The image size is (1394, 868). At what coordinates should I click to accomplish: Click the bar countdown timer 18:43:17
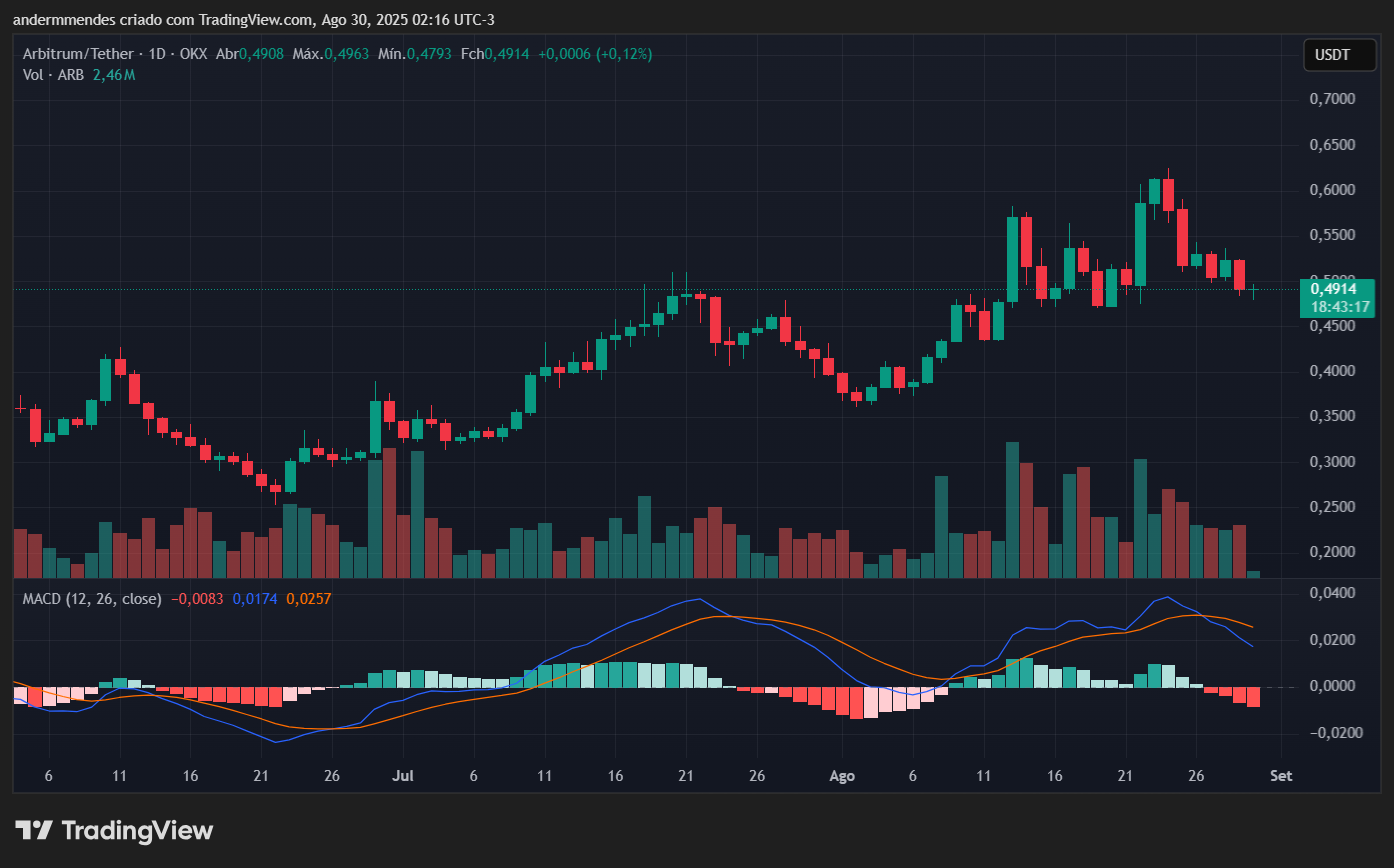pos(1339,307)
